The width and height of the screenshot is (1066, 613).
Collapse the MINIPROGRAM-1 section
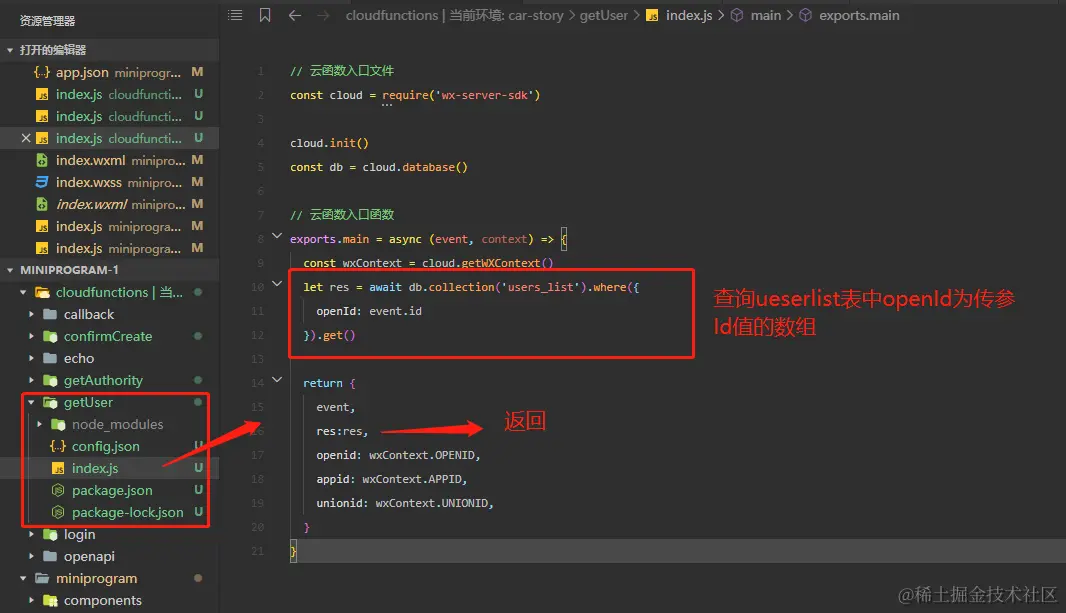pyautogui.click(x=10, y=270)
